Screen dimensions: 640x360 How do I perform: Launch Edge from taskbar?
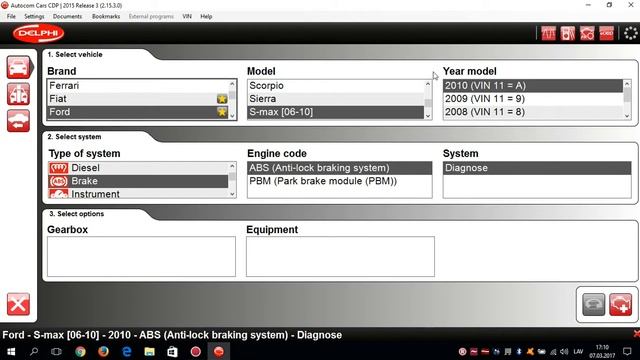click(127, 351)
